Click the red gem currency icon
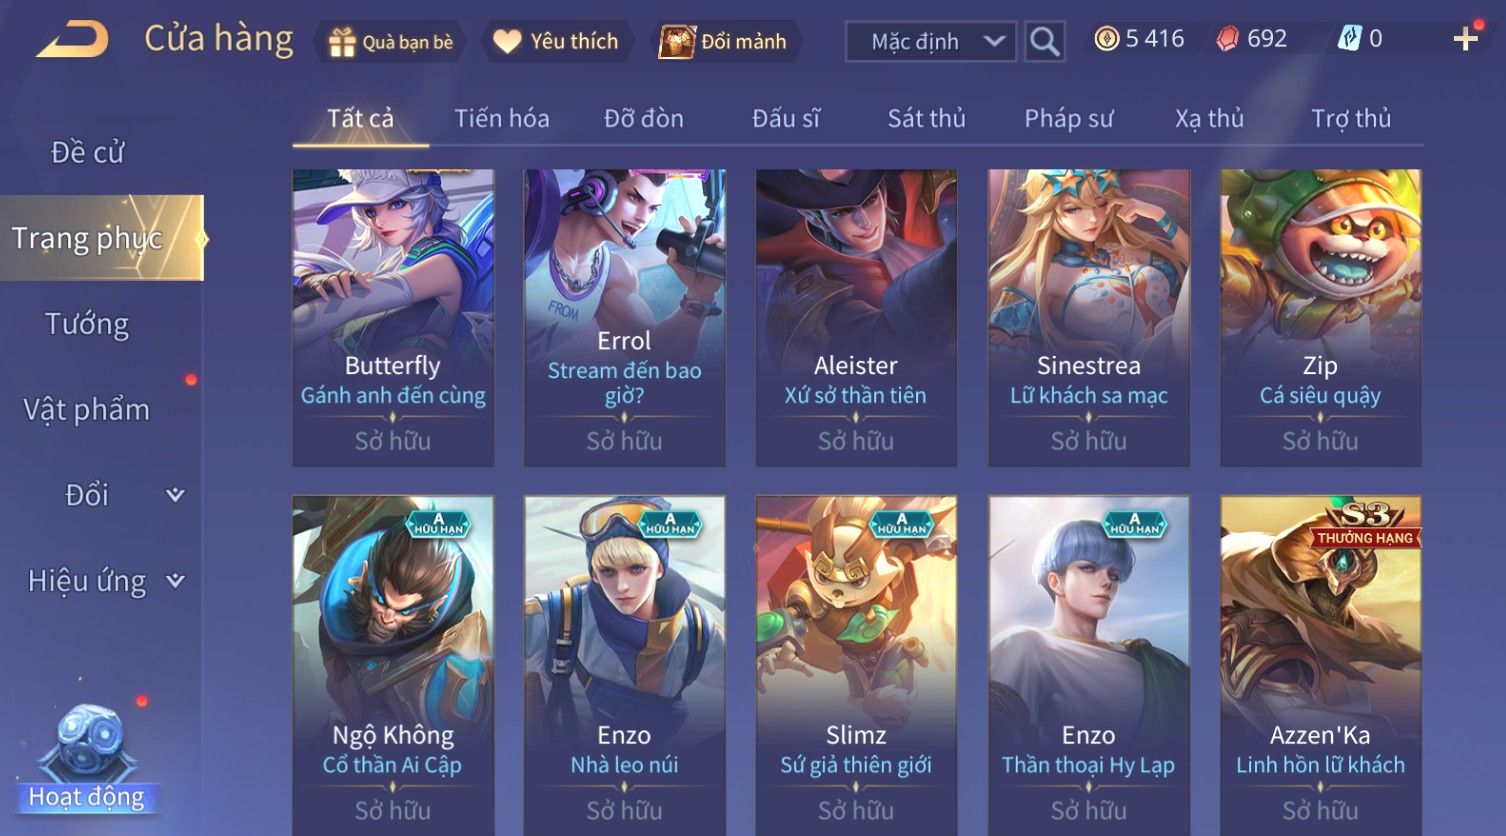The image size is (1506, 836). tap(1227, 39)
